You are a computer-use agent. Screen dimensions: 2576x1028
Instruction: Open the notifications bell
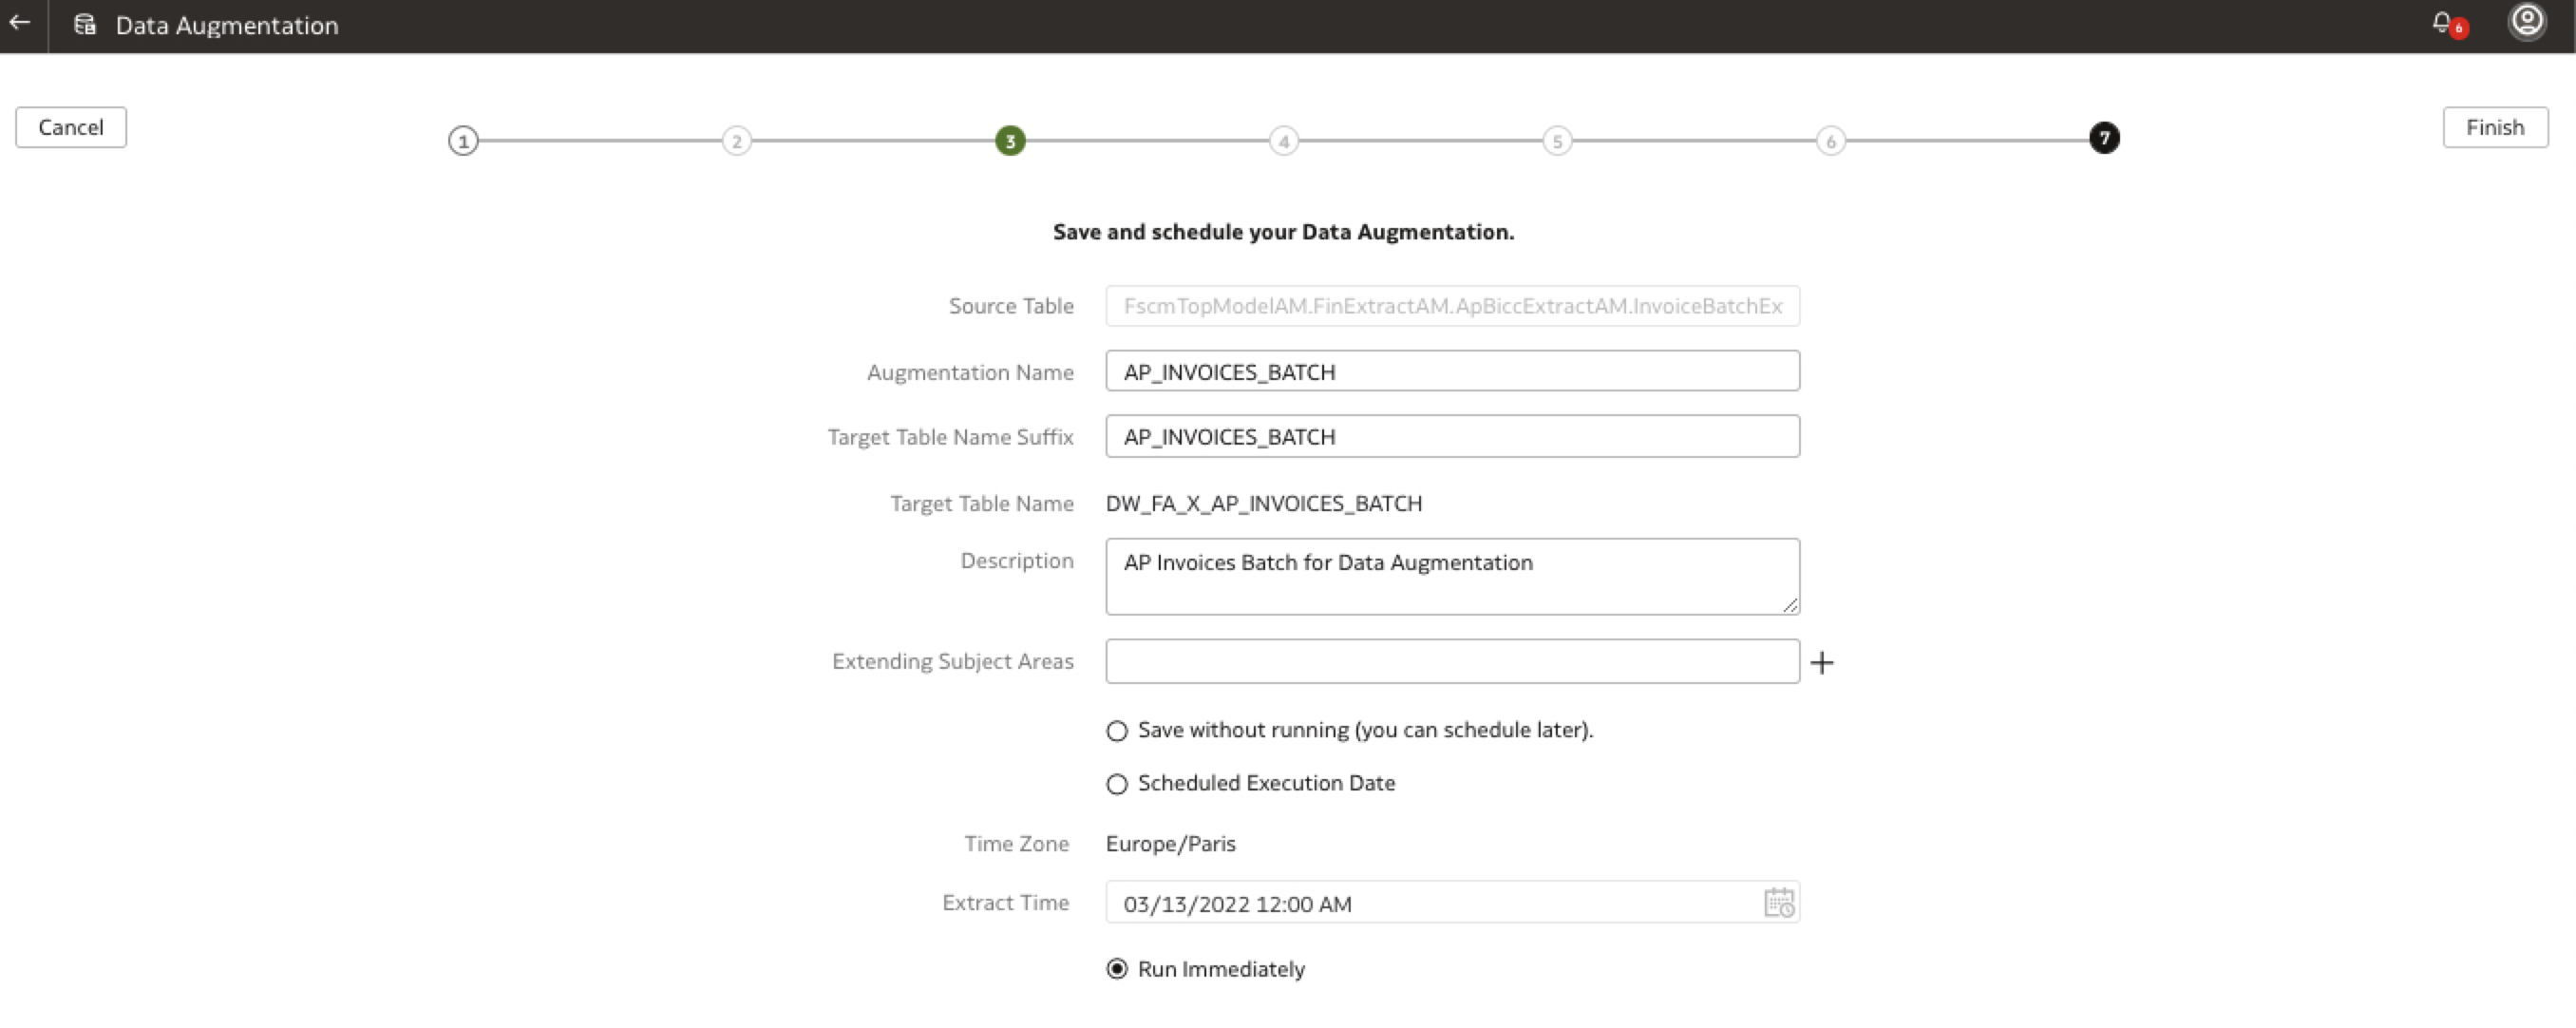tap(2442, 23)
